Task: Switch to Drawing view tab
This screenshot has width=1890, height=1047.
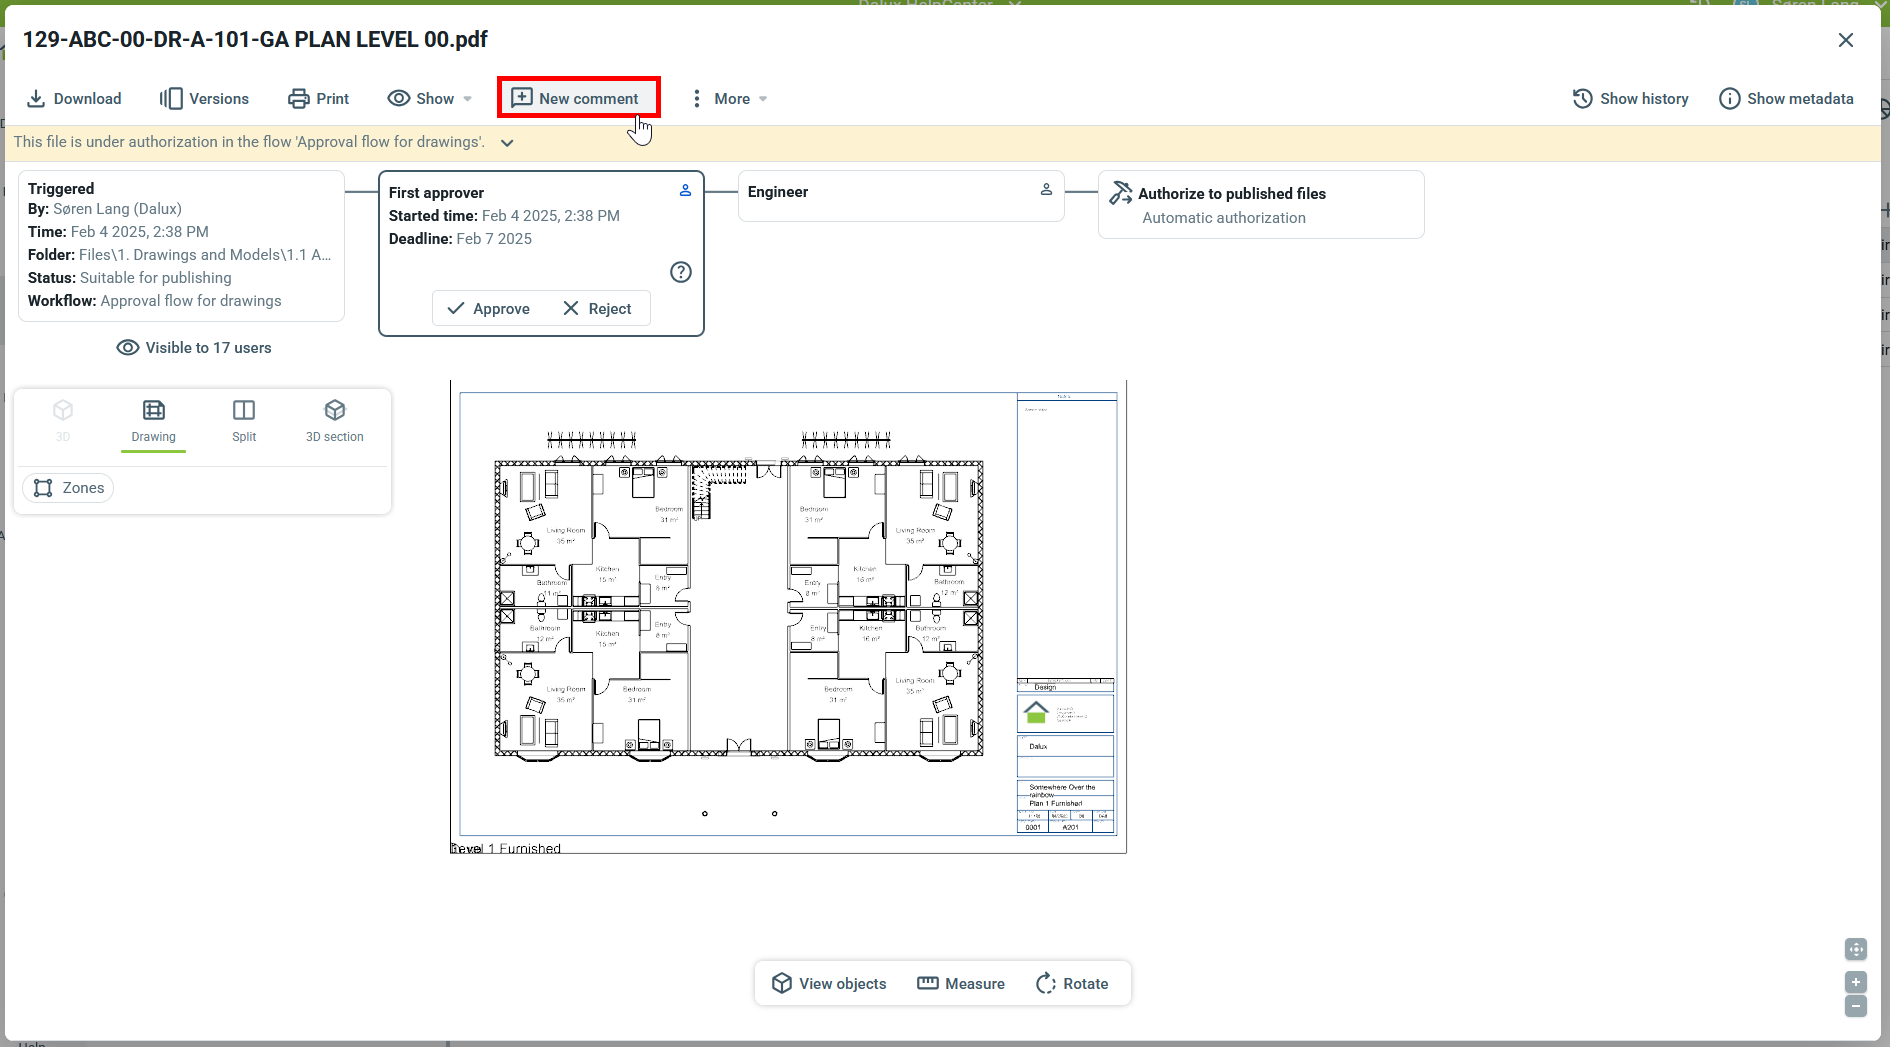Action: [x=153, y=420]
